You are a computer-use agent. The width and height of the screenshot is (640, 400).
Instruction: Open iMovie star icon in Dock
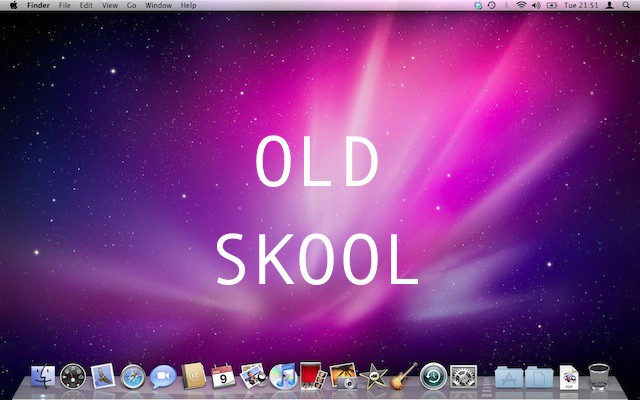(x=374, y=377)
